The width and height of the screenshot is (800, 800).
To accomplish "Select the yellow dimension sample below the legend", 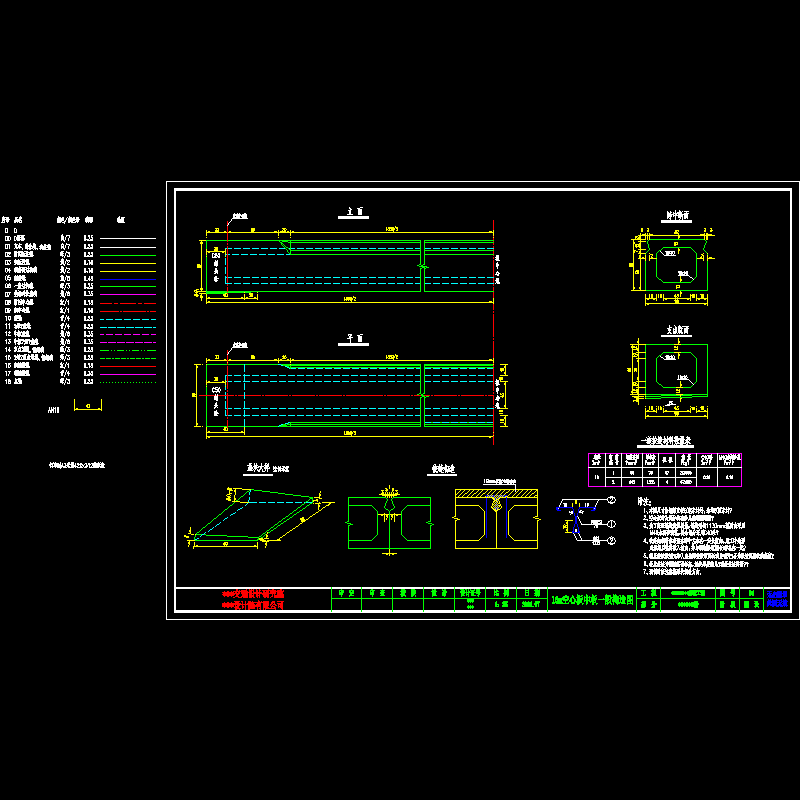I will click(x=88, y=409).
